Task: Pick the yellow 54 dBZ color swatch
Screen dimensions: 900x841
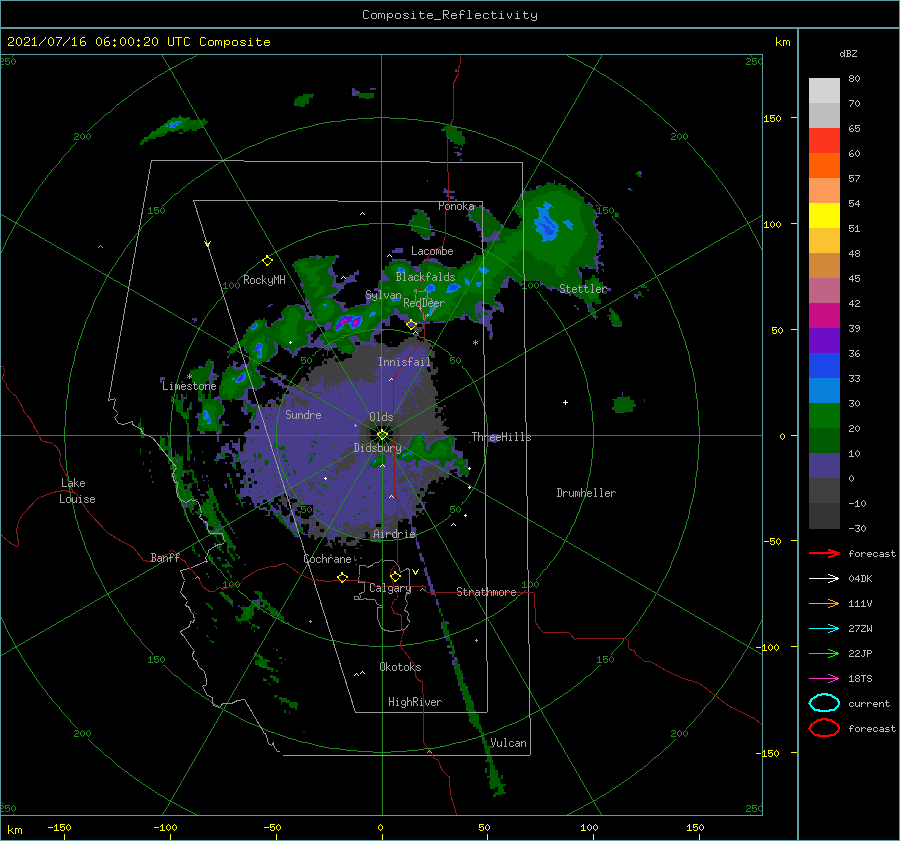Action: point(824,216)
